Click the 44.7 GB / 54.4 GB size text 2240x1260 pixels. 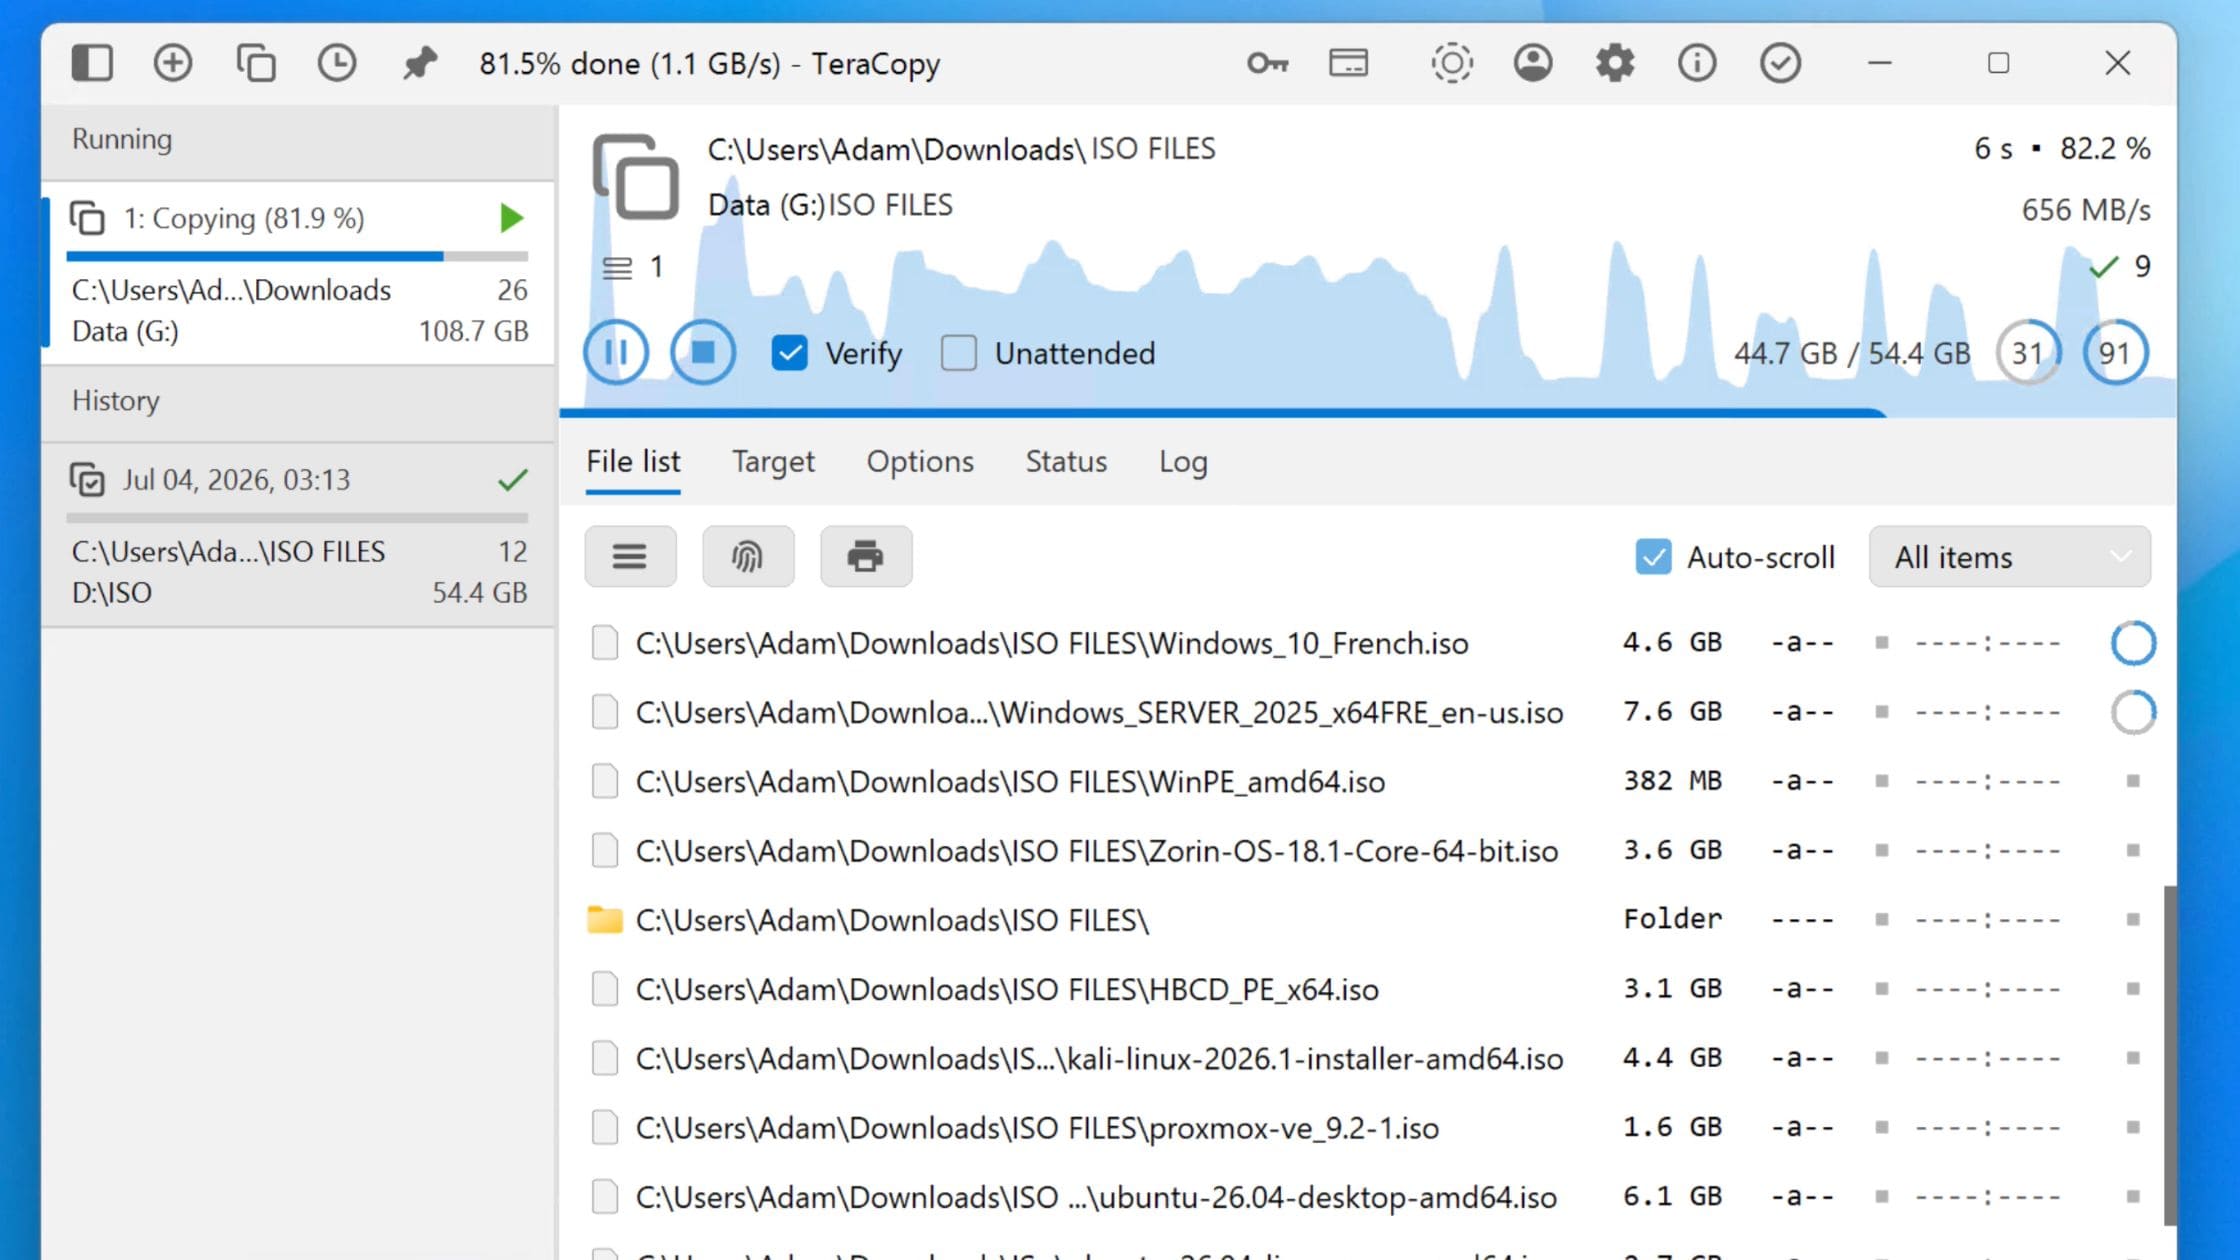pyautogui.click(x=1852, y=353)
